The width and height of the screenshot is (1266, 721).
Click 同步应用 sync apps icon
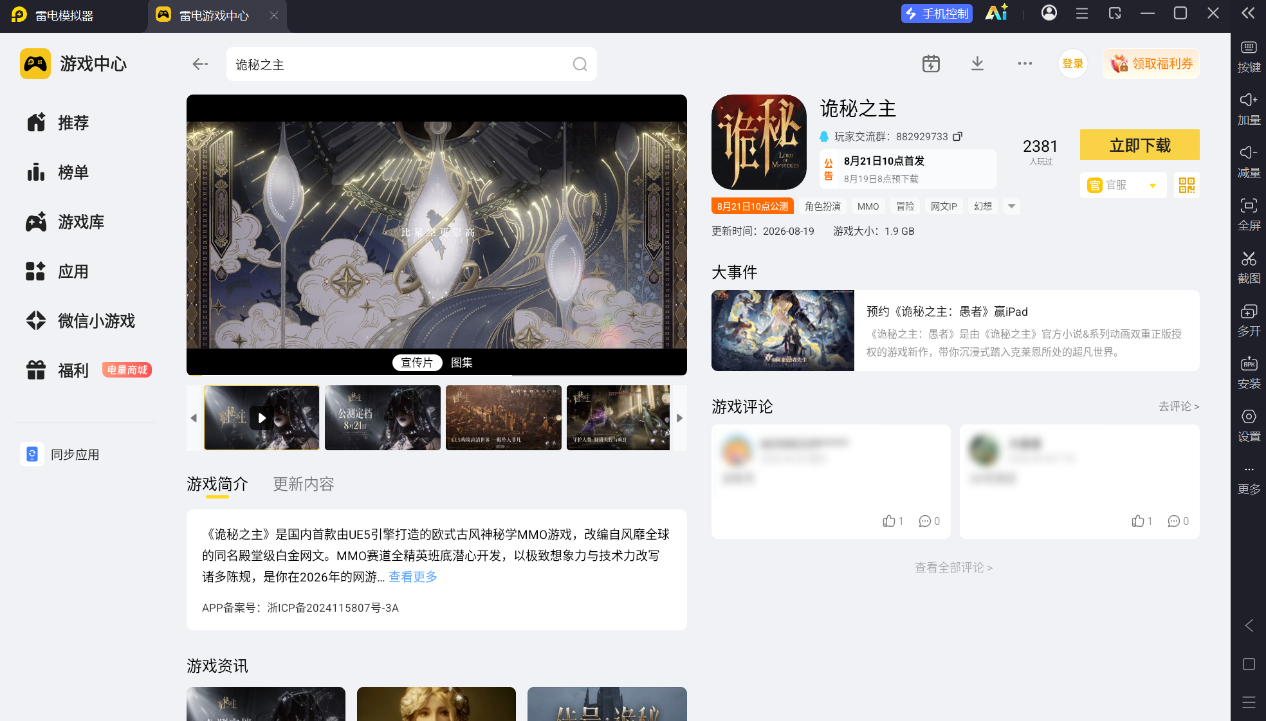(x=32, y=454)
